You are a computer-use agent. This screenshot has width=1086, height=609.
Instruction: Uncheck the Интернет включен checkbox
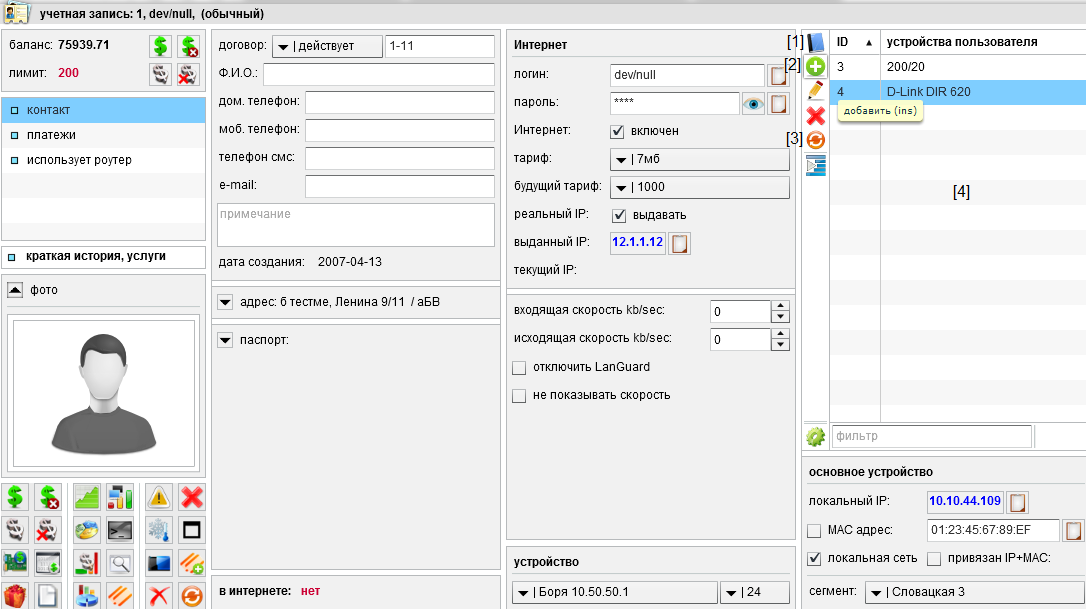[x=617, y=131]
